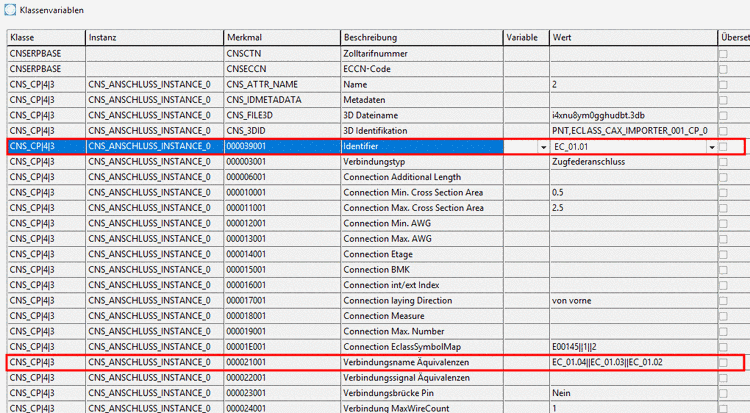Select the Zolltarifnummer description cell
The image size is (750, 413).
[x=422, y=54]
